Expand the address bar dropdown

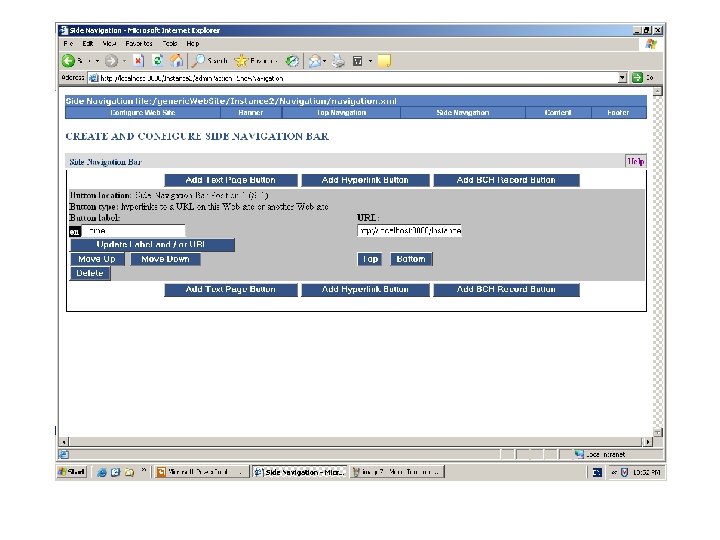pyautogui.click(x=622, y=78)
